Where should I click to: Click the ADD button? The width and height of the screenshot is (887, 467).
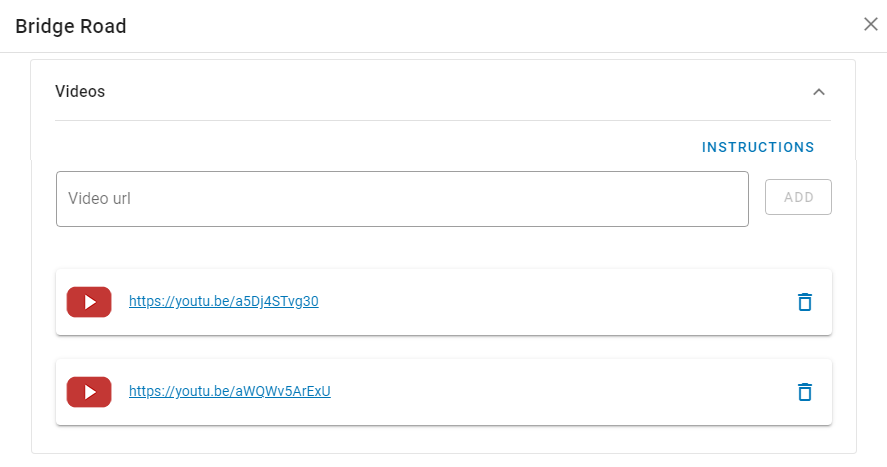(x=798, y=197)
